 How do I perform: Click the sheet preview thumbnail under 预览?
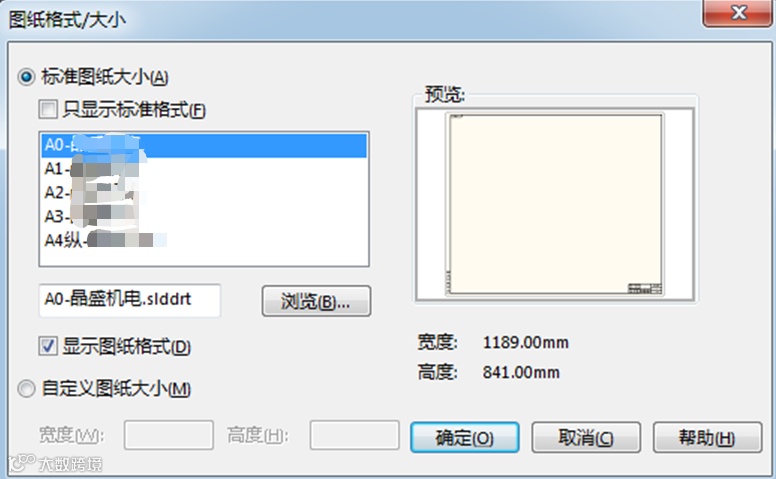pos(555,204)
